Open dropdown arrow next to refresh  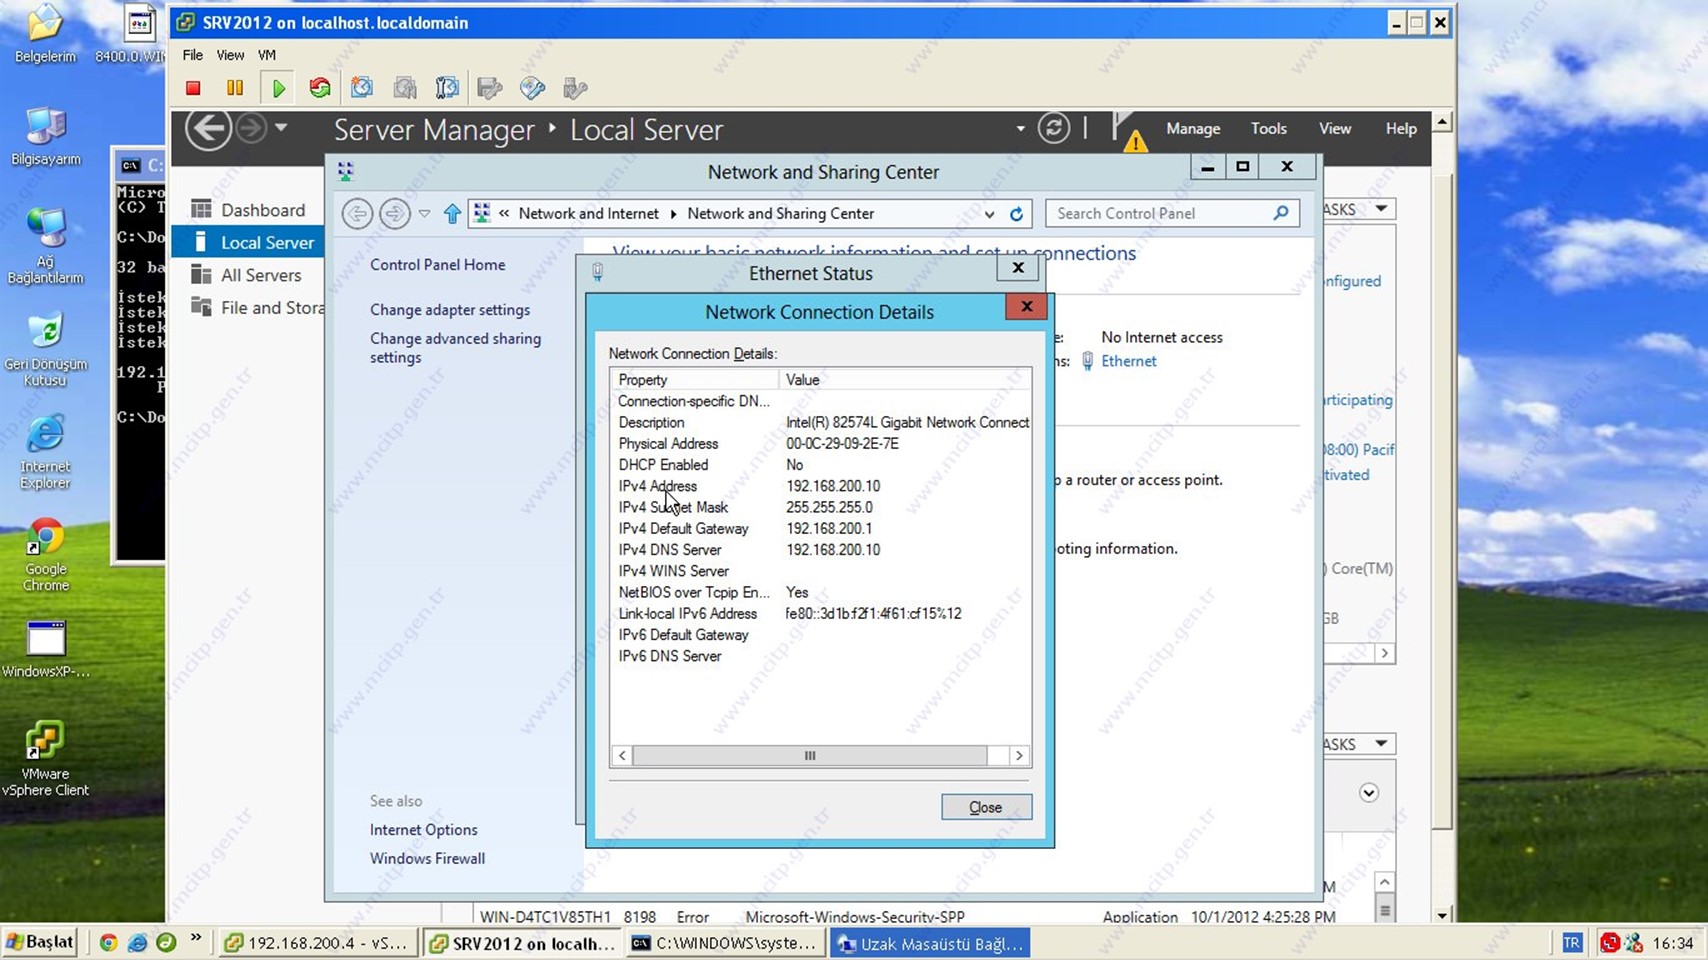point(1020,129)
